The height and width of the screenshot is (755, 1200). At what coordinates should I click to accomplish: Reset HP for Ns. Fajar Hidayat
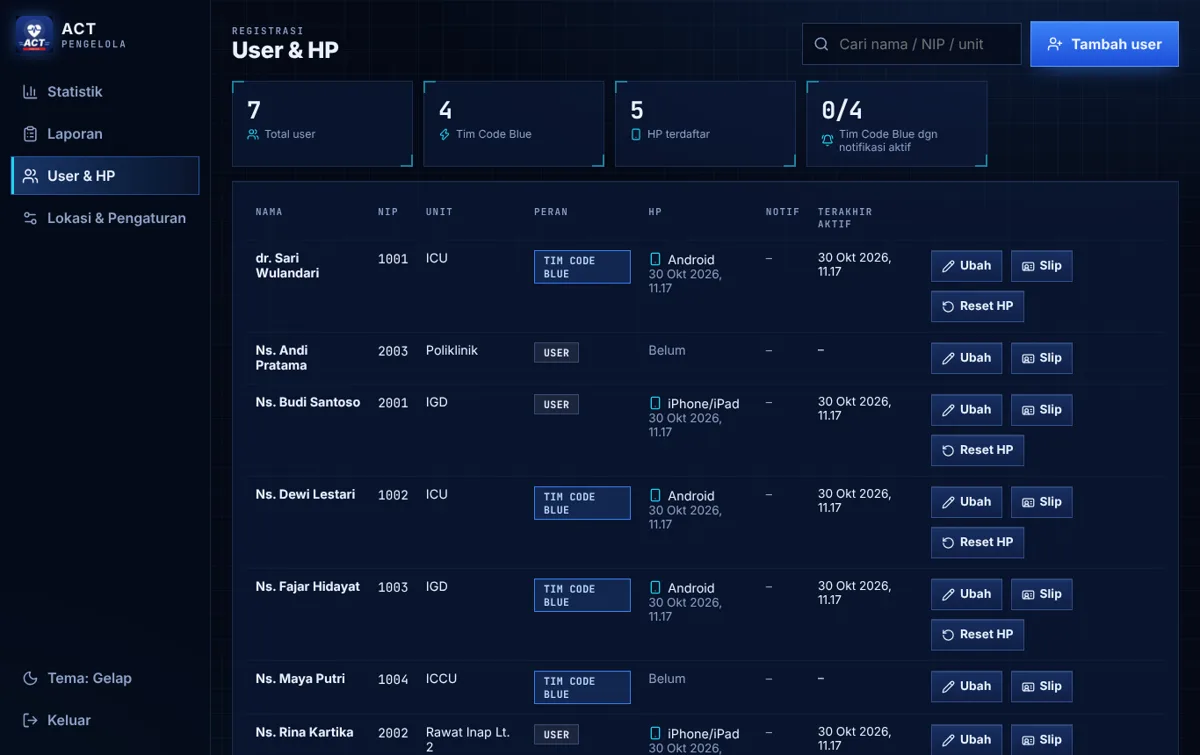point(977,634)
